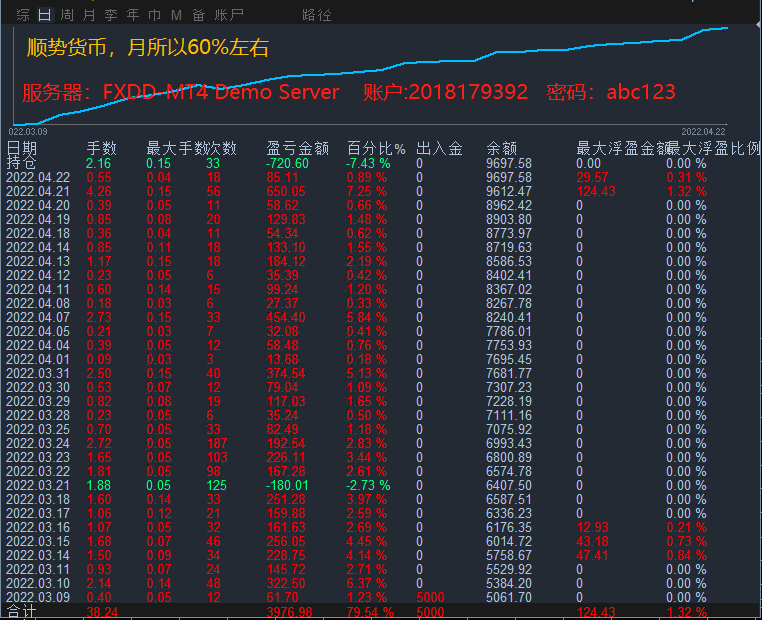Open the 账户 account tab

tap(229, 15)
